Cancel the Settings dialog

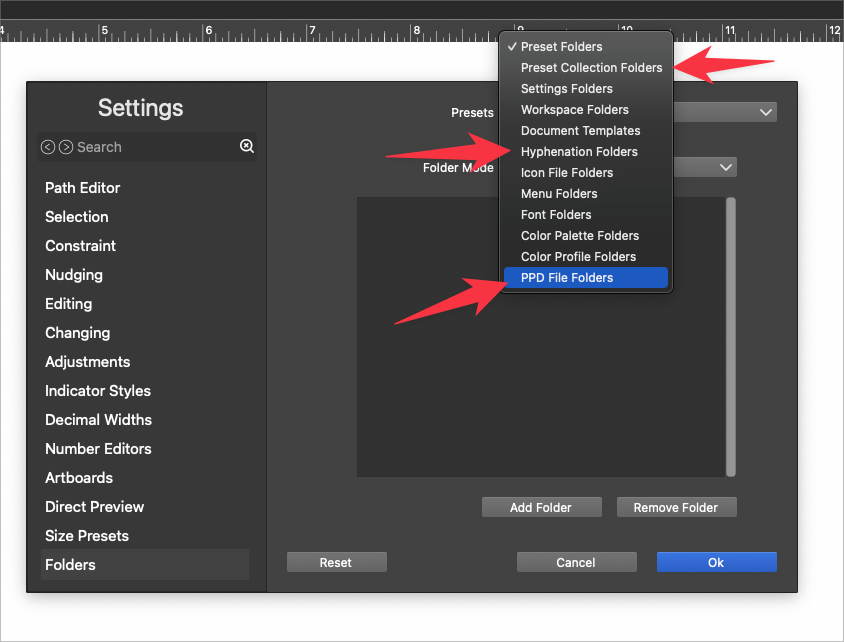[x=576, y=563]
